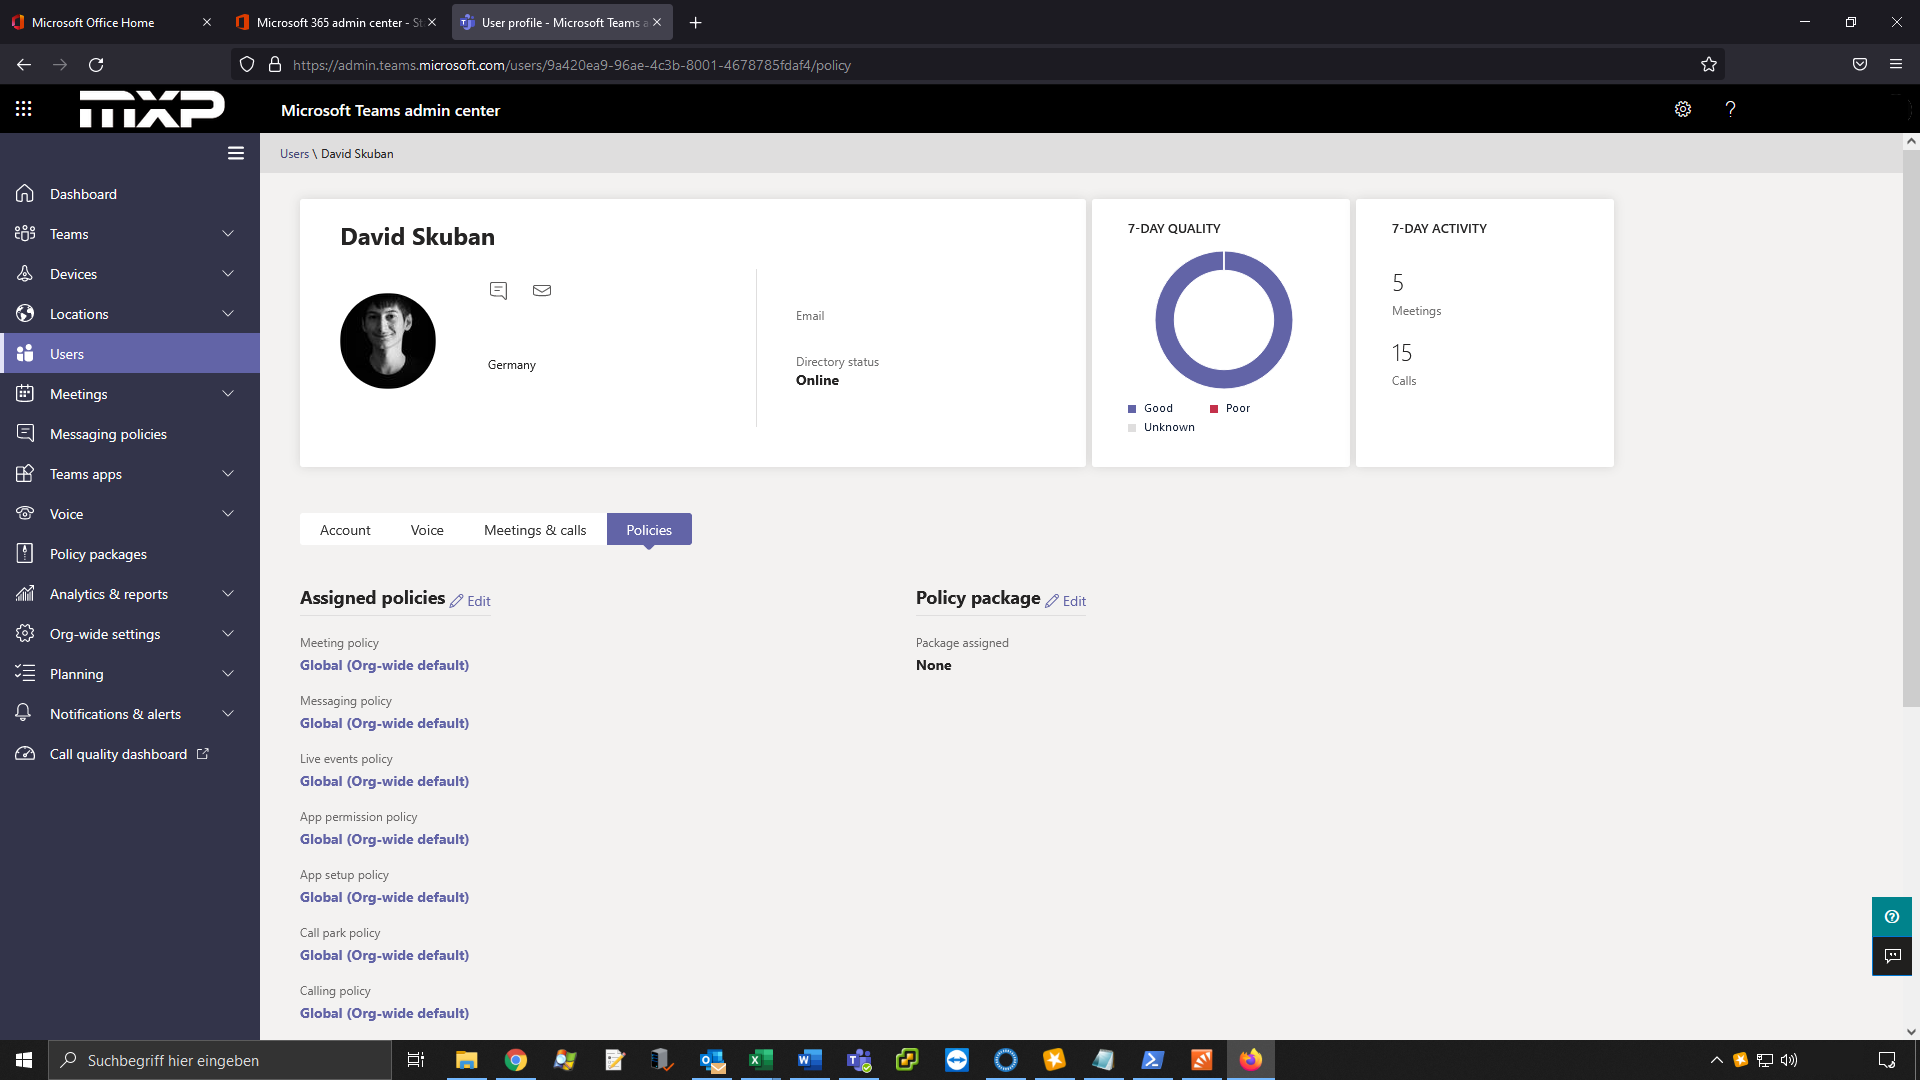
Task: Expand the Voice menu chevron
Action: pos(228,514)
